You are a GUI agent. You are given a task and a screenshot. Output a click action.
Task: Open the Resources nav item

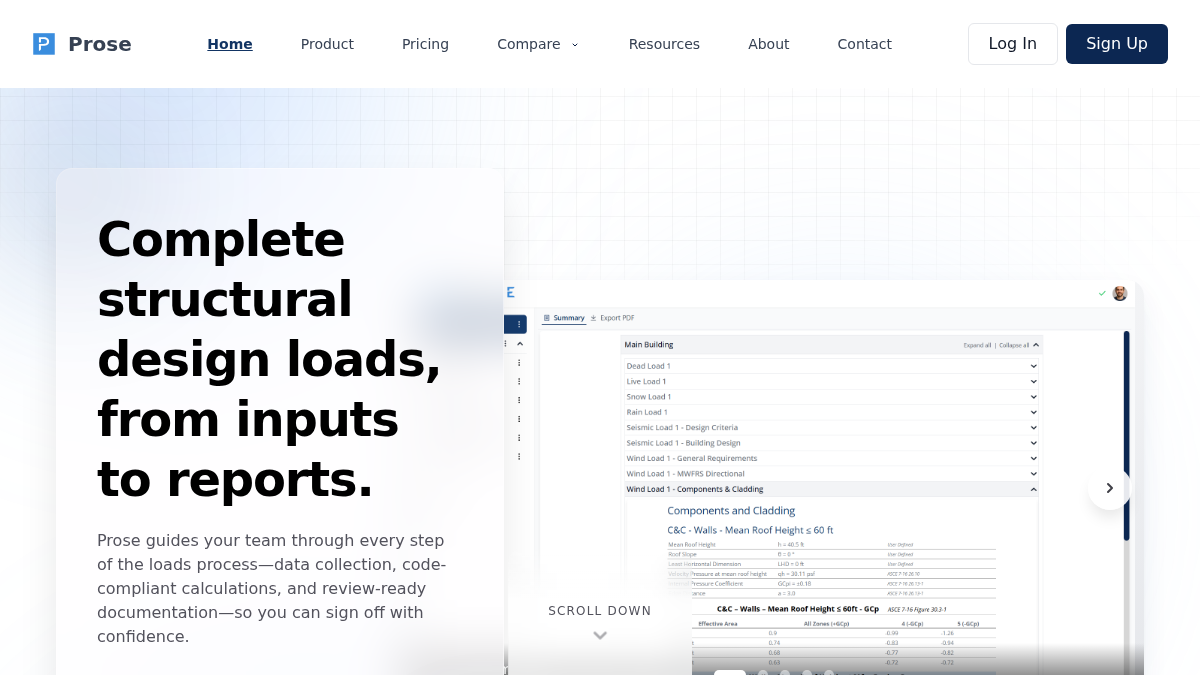664,44
